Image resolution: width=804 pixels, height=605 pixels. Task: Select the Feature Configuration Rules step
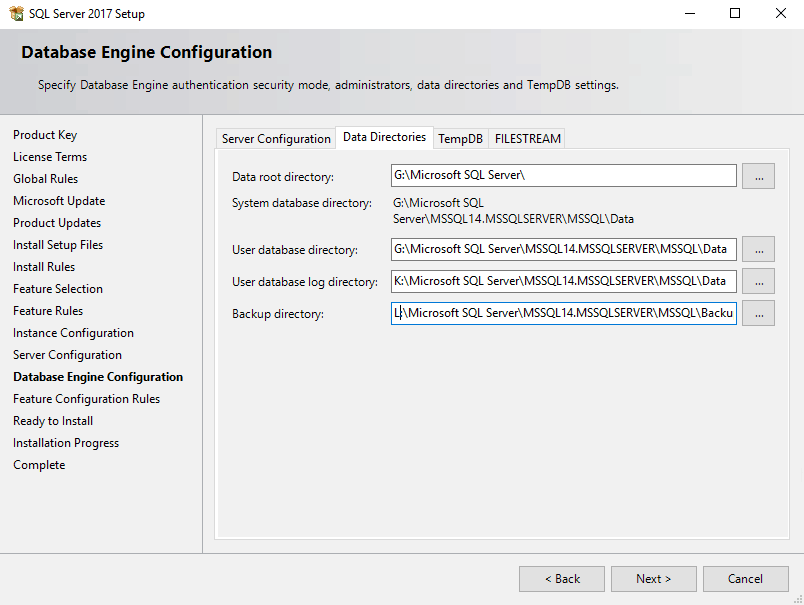pos(87,399)
